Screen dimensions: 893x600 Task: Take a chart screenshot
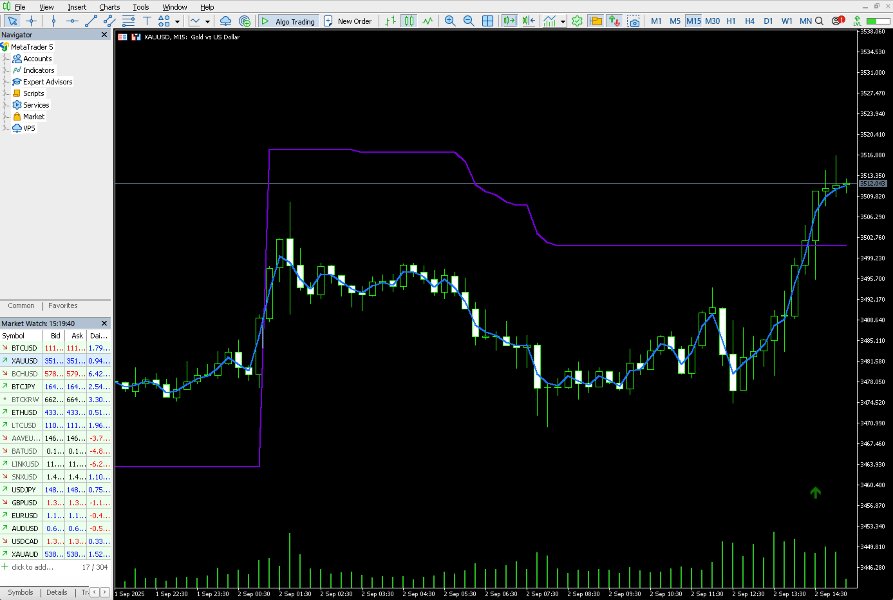click(633, 21)
